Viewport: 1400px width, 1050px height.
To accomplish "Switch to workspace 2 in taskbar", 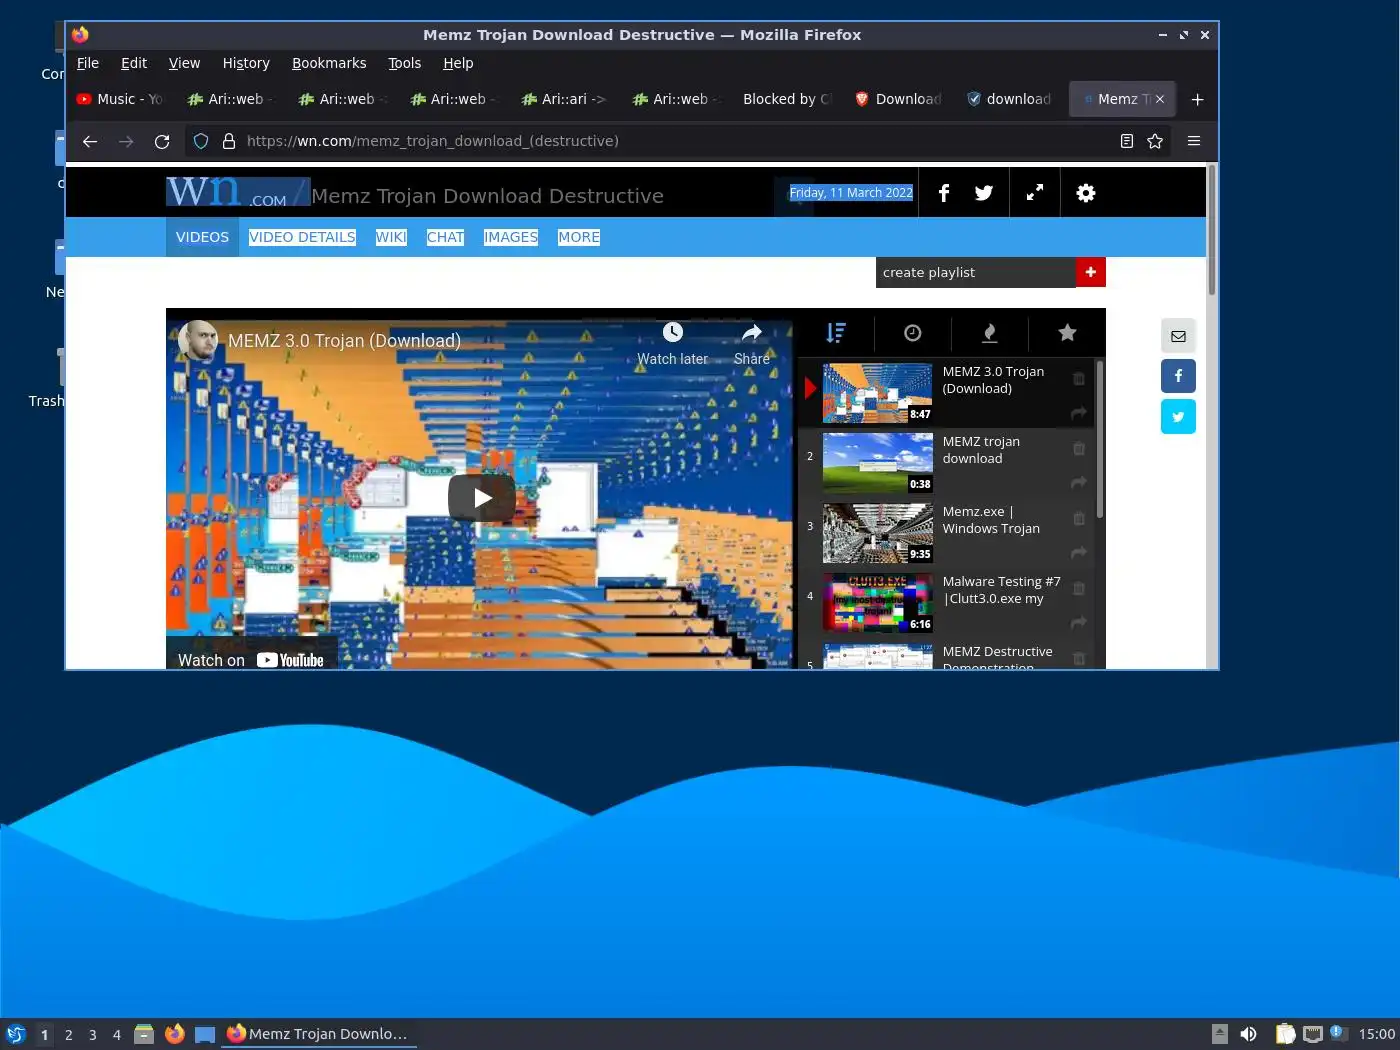I will click(x=69, y=1035).
